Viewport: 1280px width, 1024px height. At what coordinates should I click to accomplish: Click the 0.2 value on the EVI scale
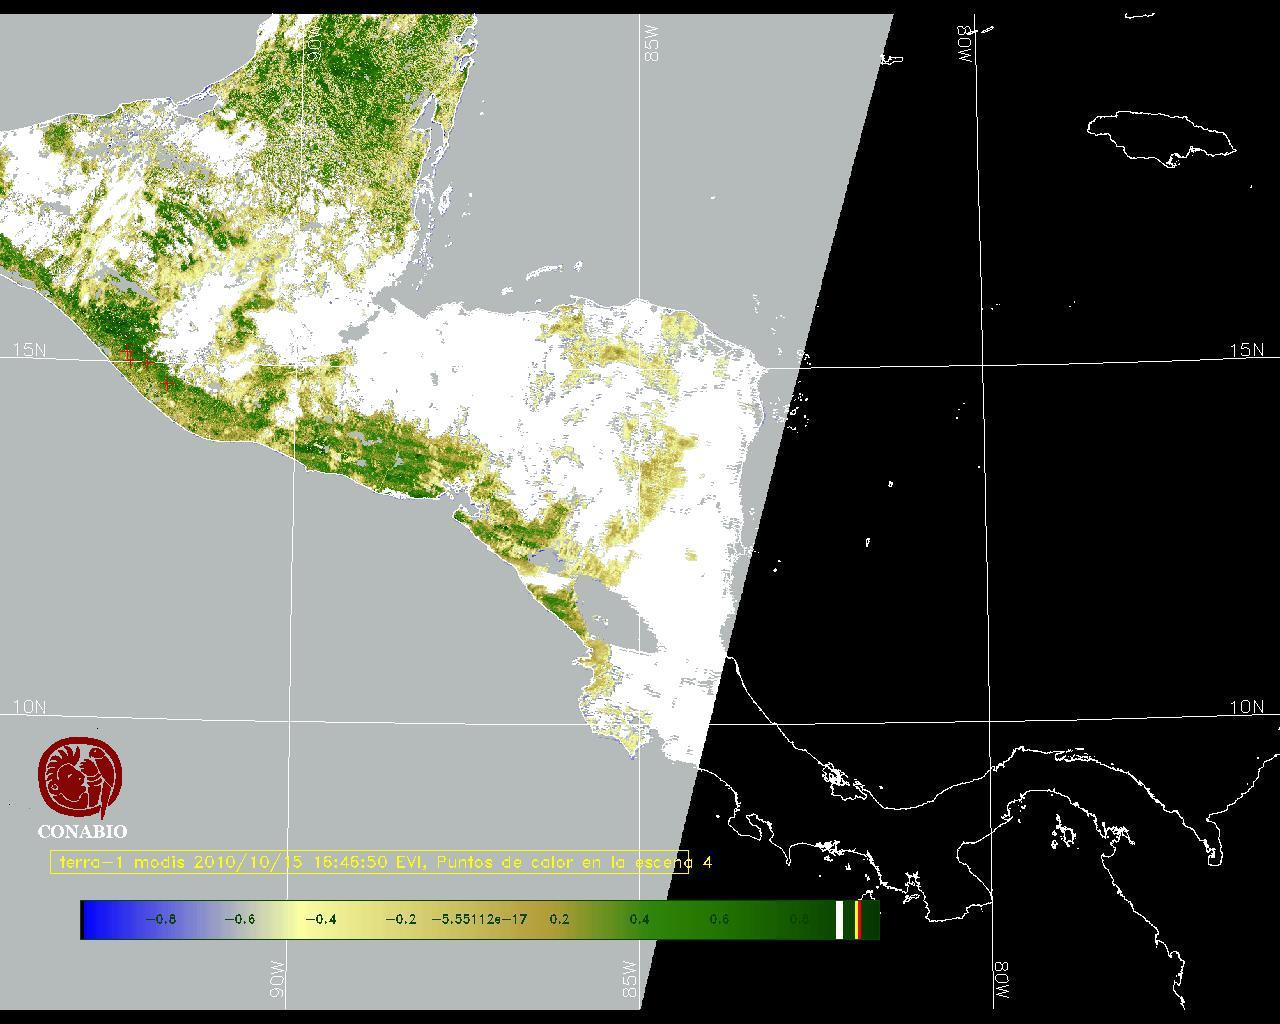pyautogui.click(x=559, y=919)
